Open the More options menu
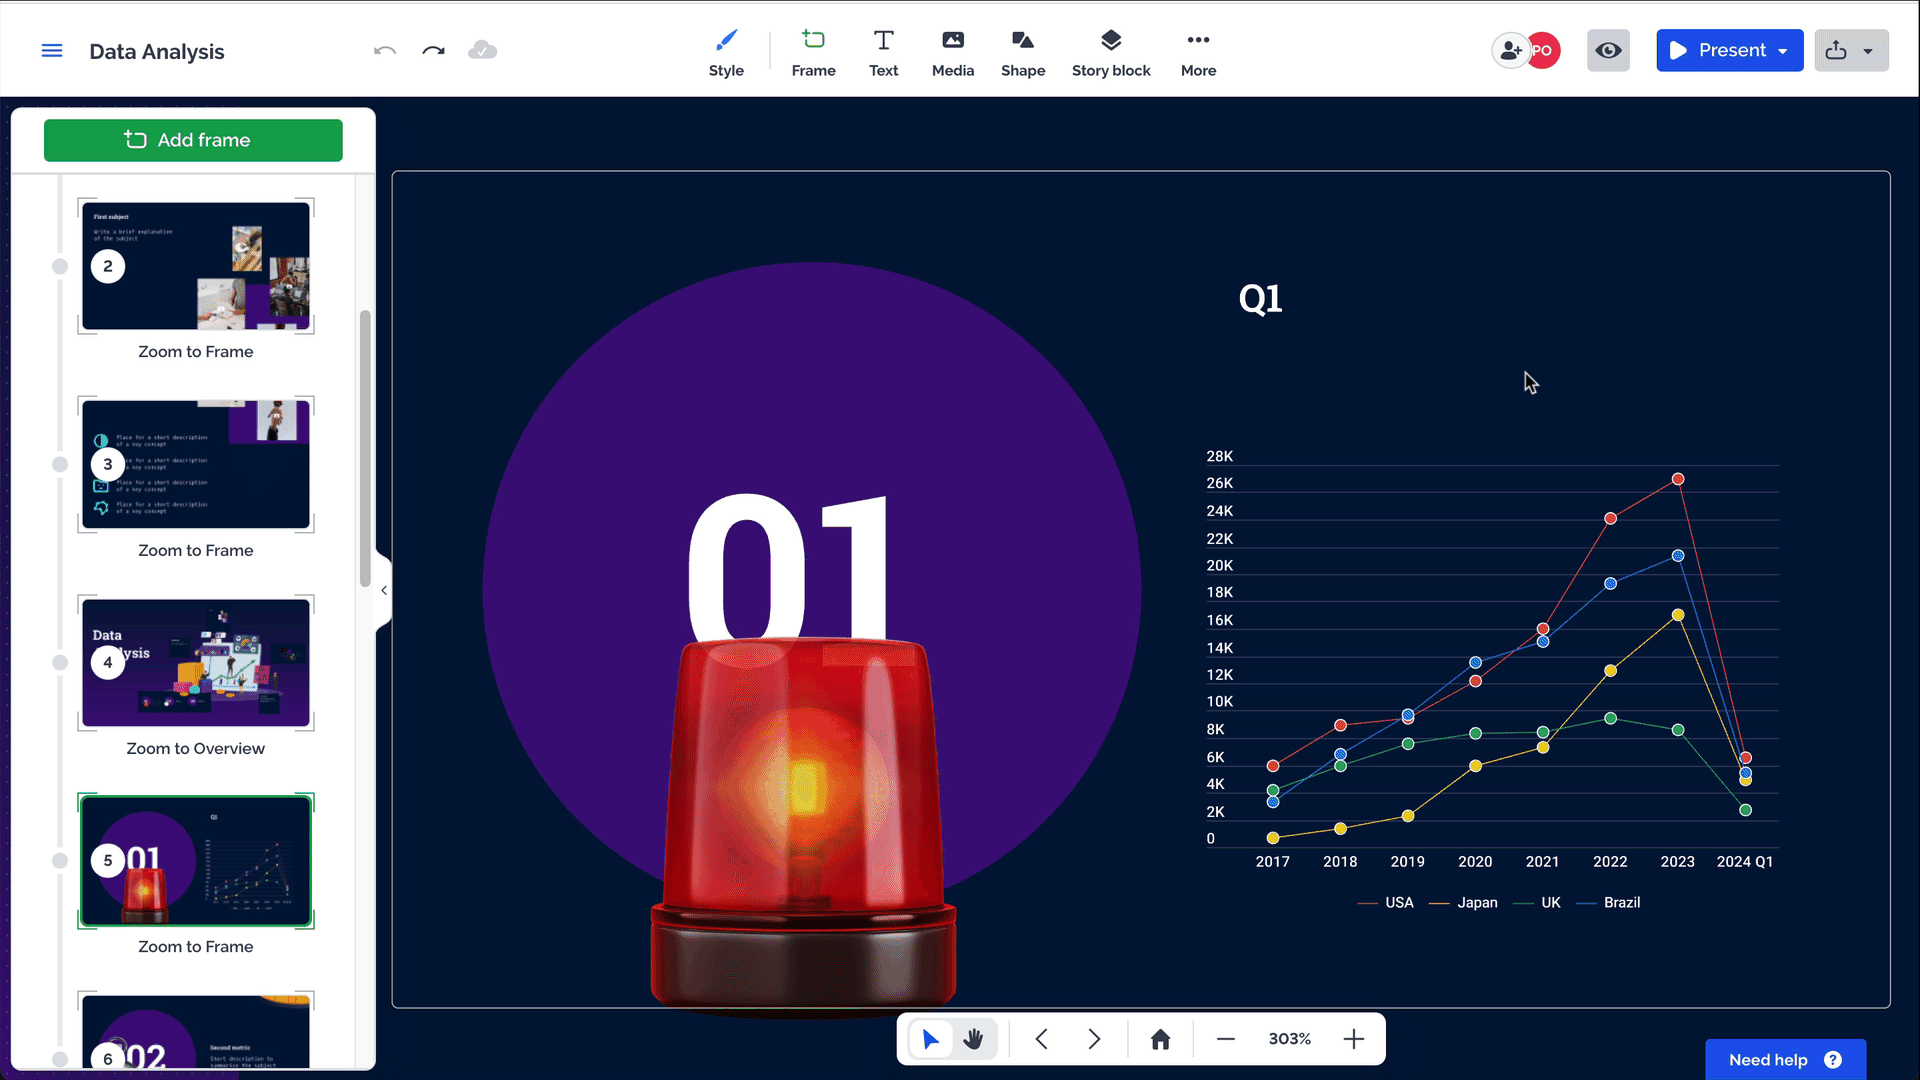The image size is (1920, 1080). (x=1198, y=53)
